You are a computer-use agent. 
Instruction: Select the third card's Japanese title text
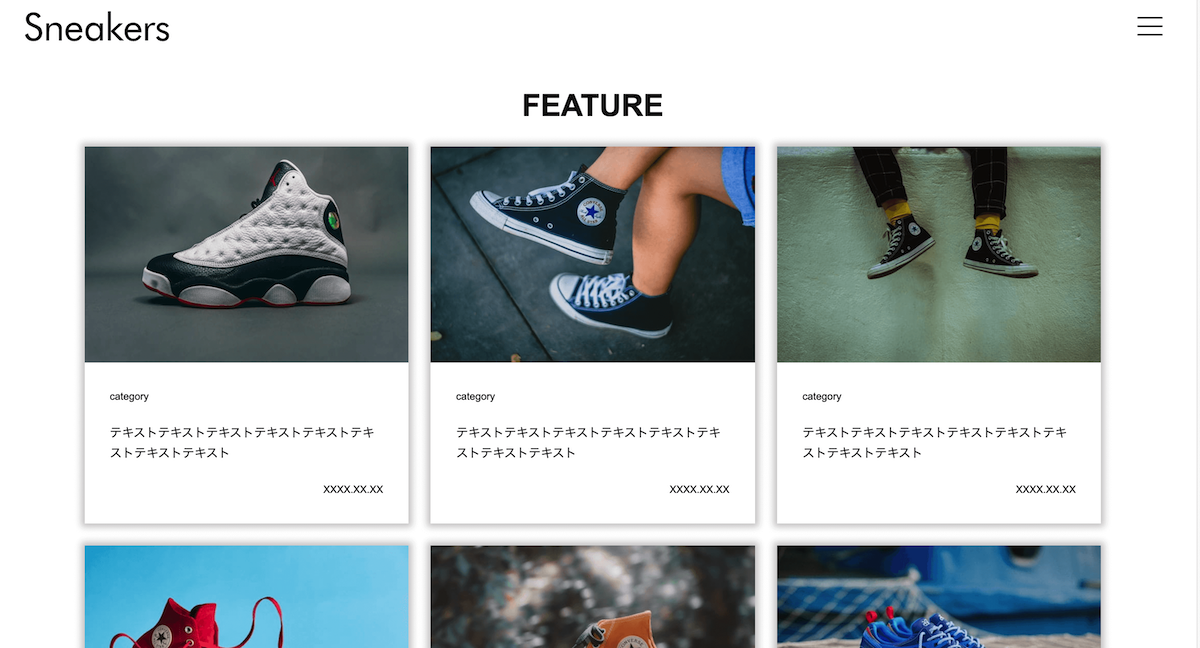point(934,442)
